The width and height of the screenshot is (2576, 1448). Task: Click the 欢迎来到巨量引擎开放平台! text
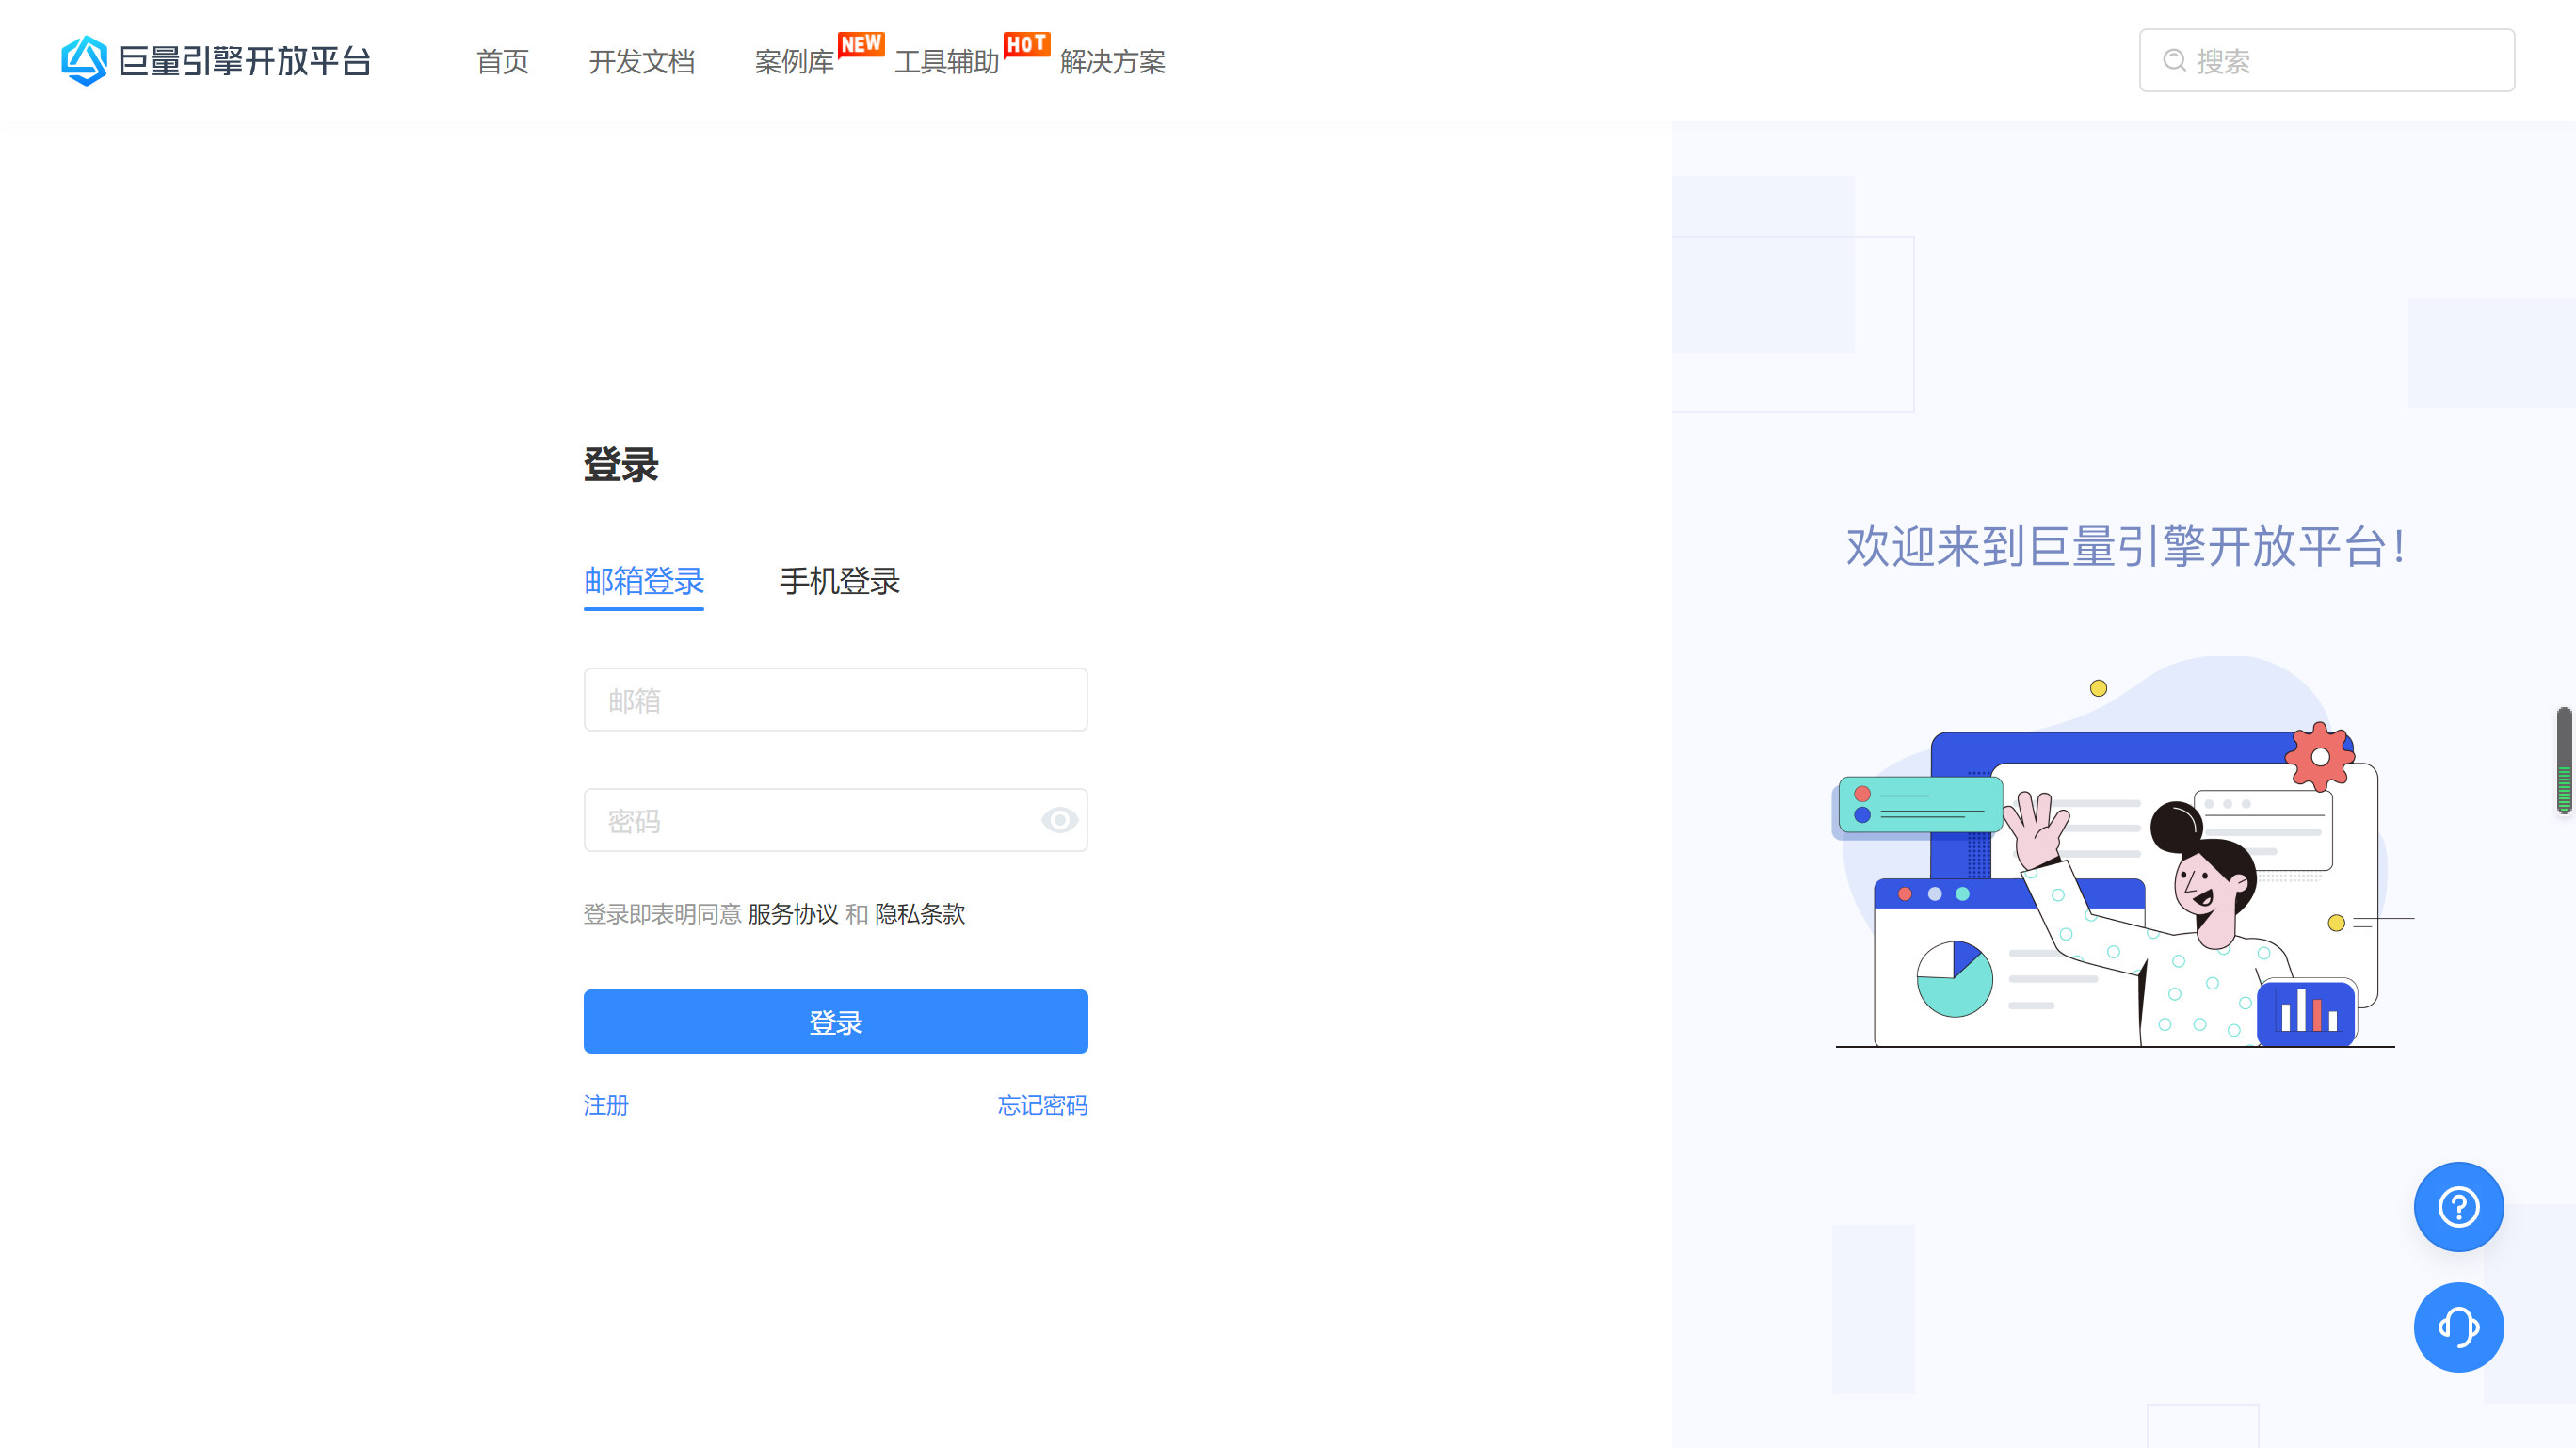pyautogui.click(x=2125, y=547)
